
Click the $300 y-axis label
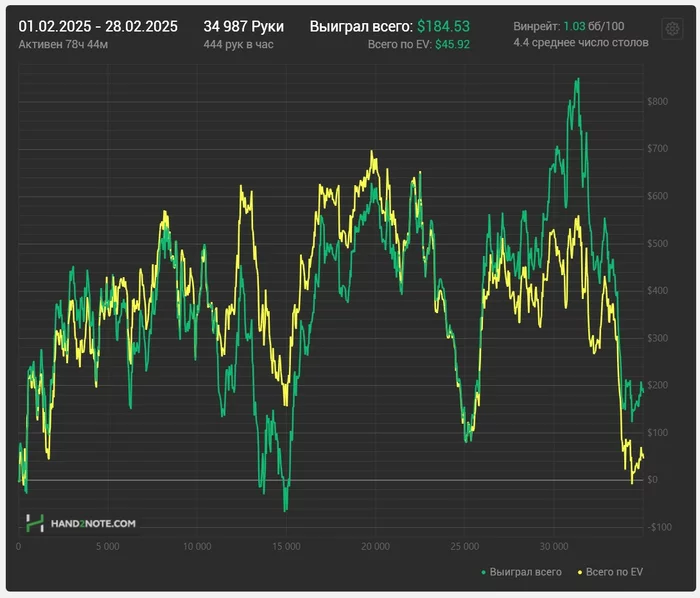coord(658,338)
